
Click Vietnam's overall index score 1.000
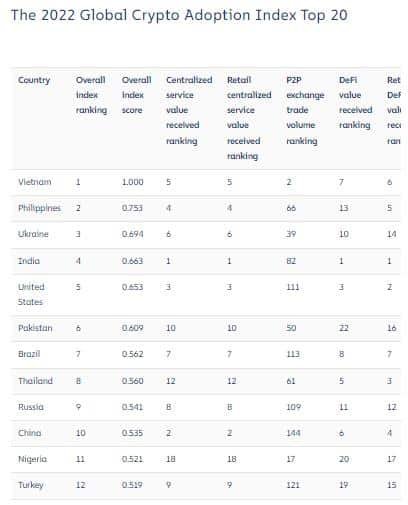click(x=132, y=182)
